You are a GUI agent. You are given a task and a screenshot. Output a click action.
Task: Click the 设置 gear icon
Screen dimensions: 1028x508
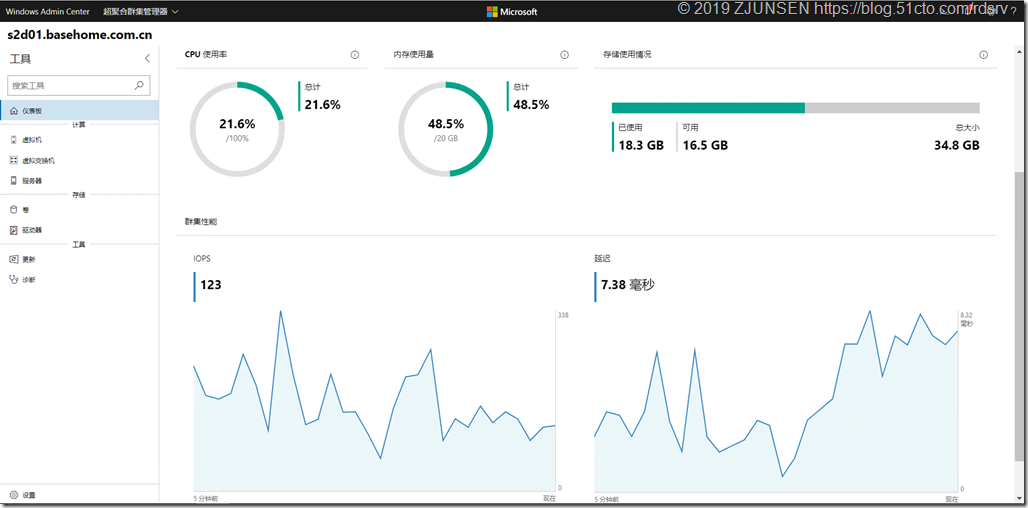[14, 495]
